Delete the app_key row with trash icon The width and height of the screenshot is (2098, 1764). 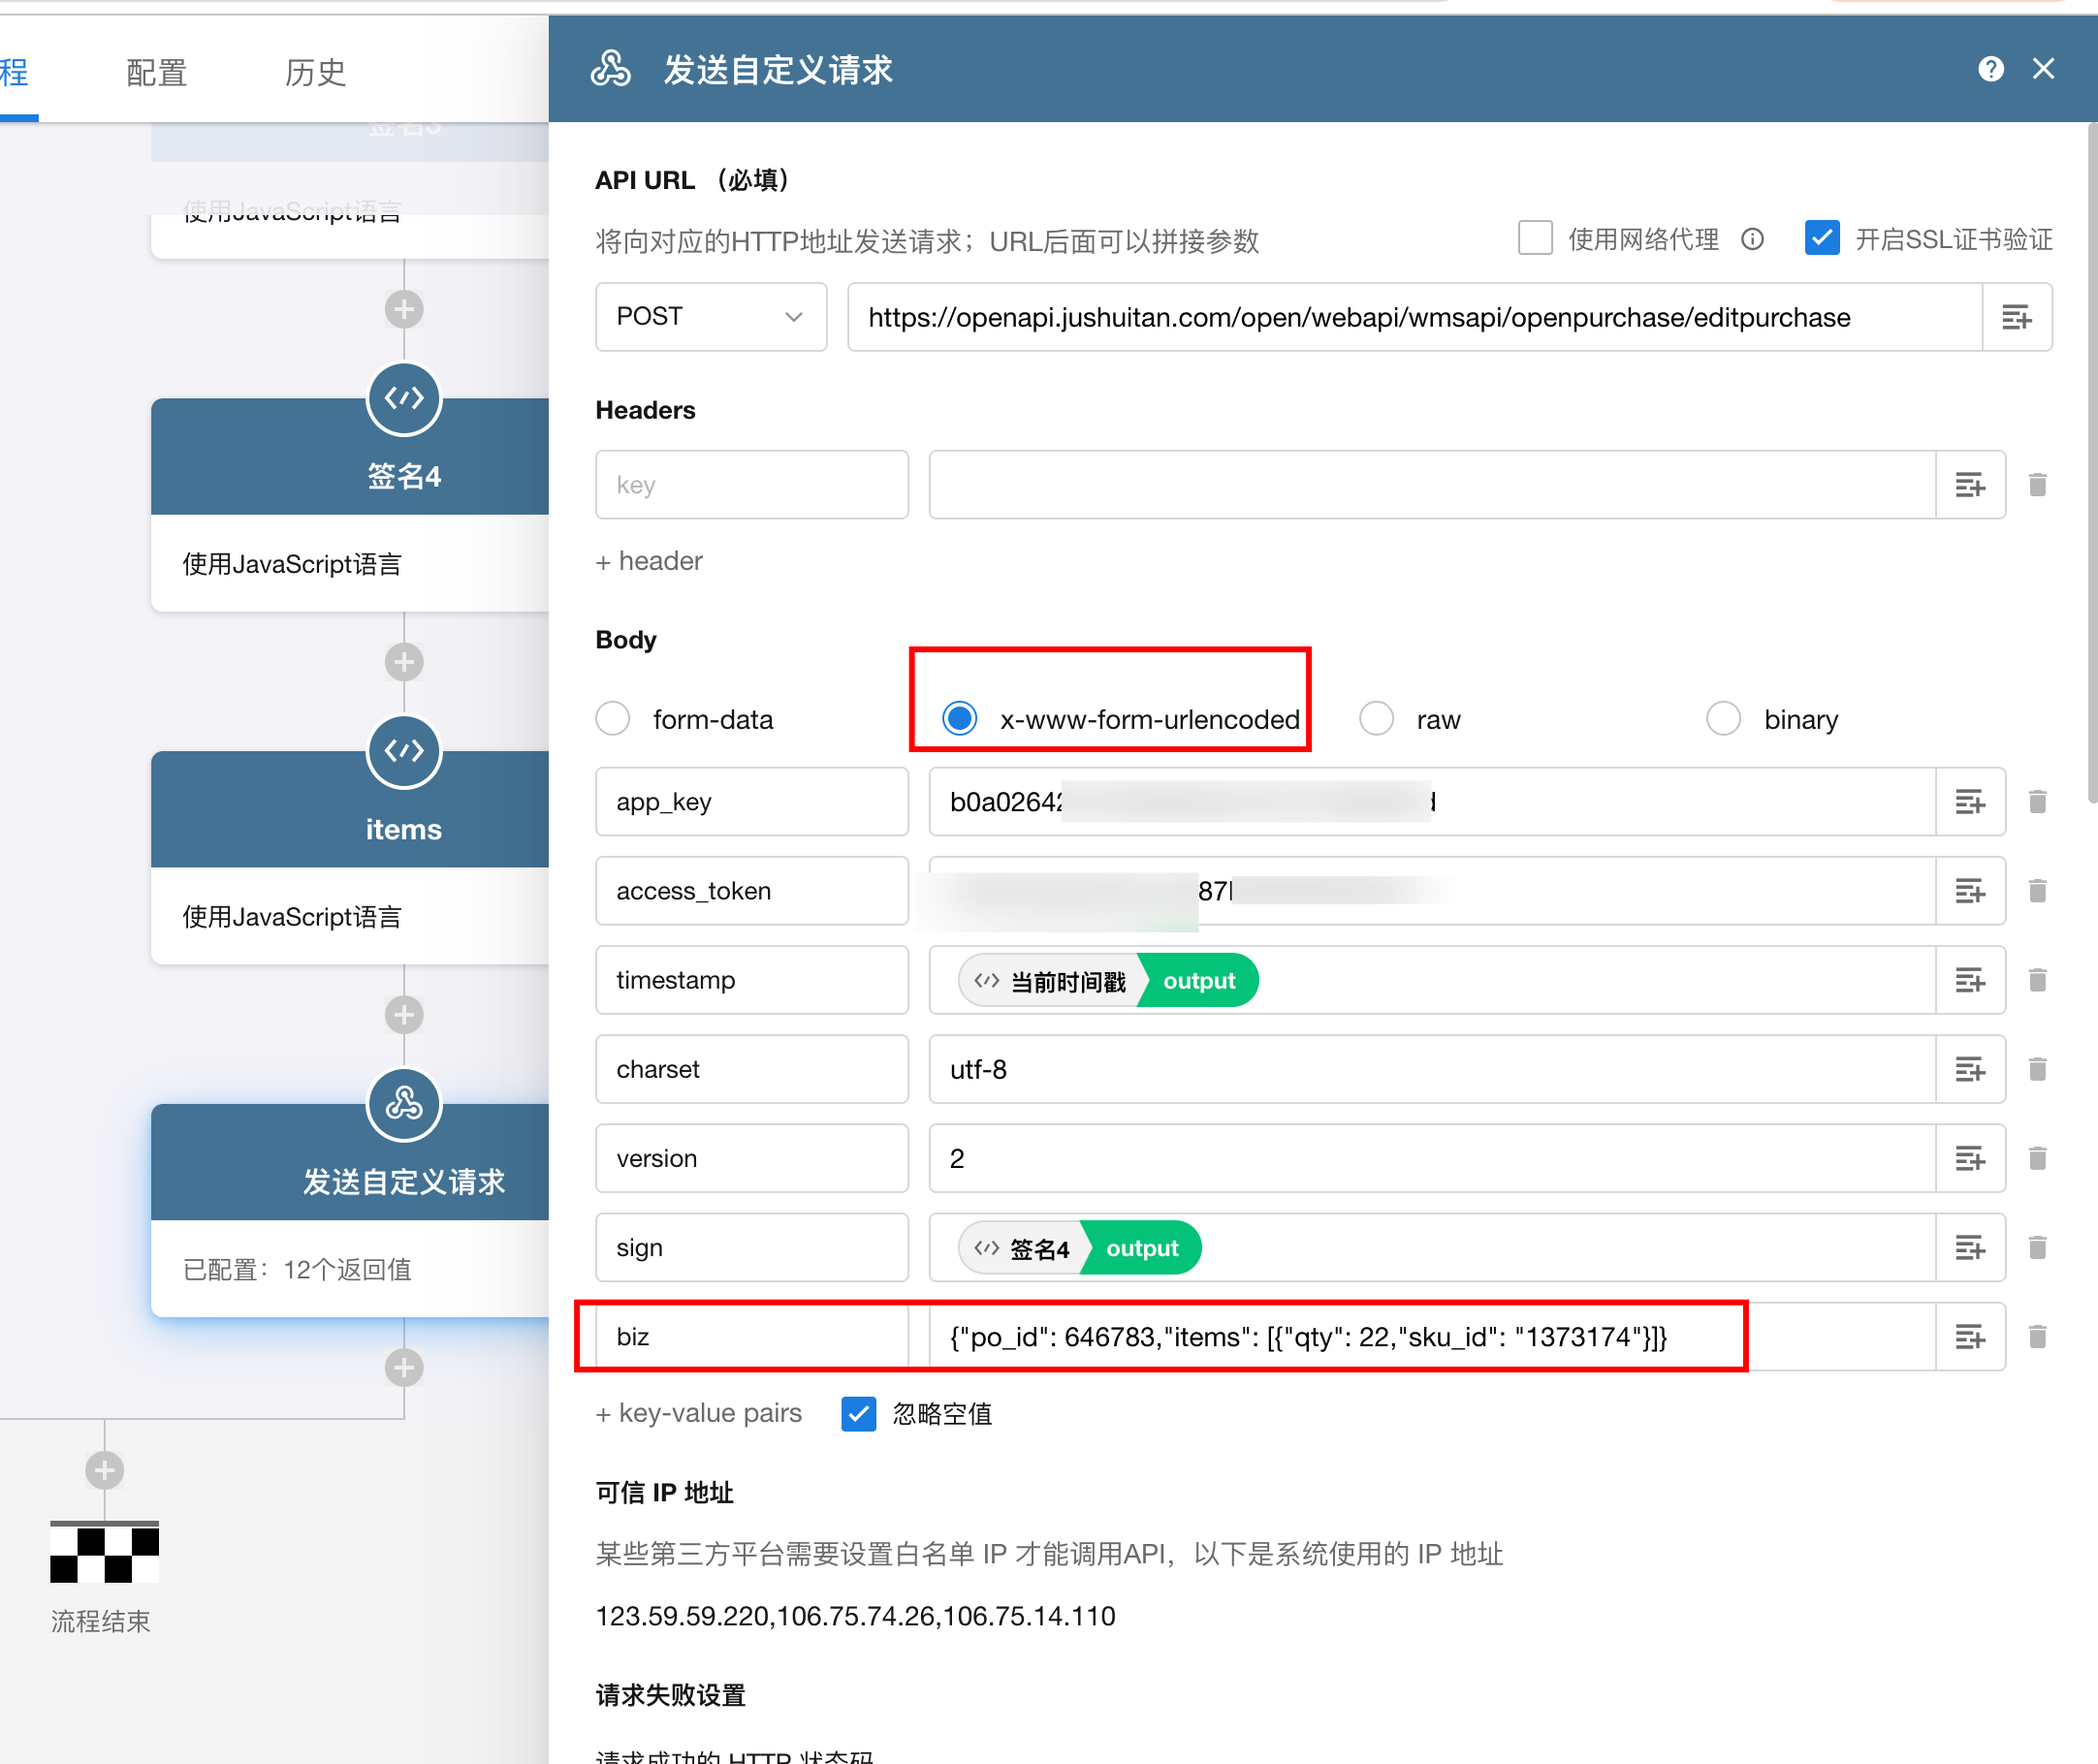pos(2037,802)
